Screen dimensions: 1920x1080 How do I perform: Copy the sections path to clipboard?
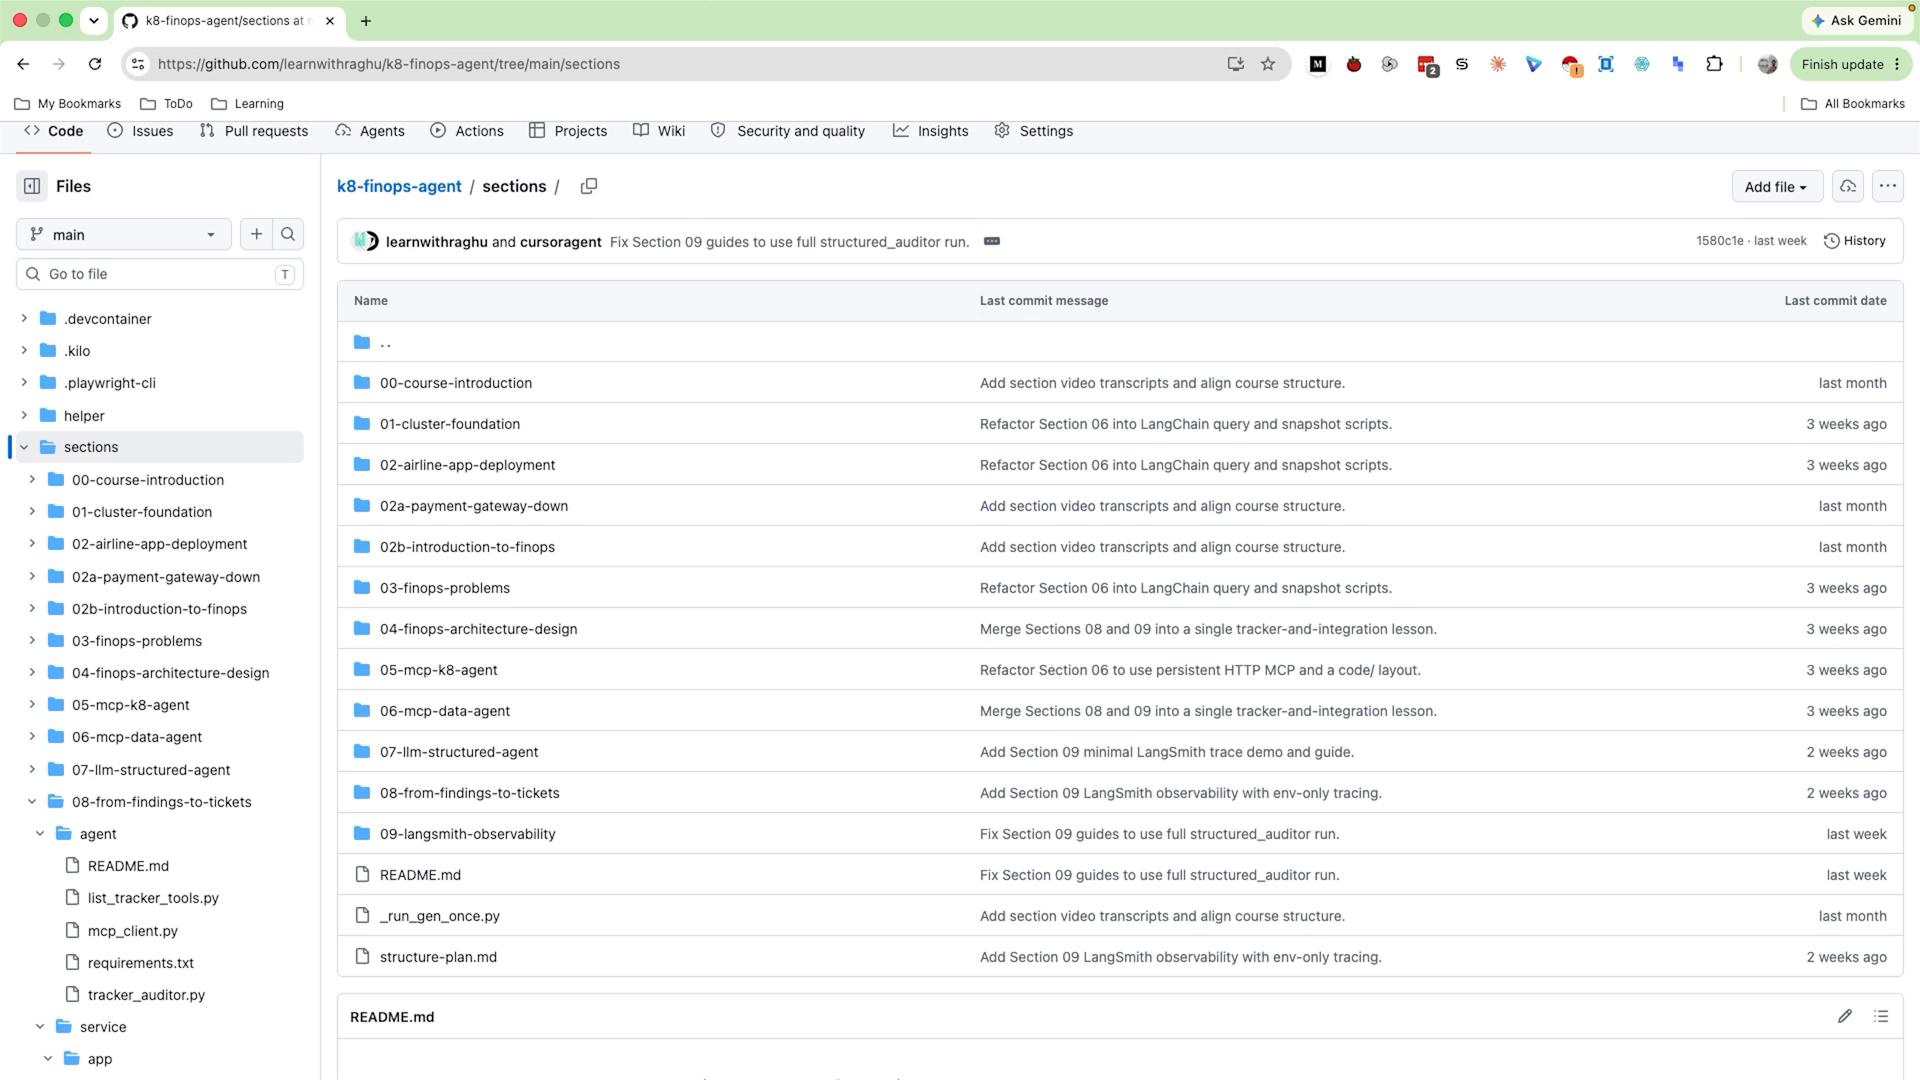click(x=589, y=186)
